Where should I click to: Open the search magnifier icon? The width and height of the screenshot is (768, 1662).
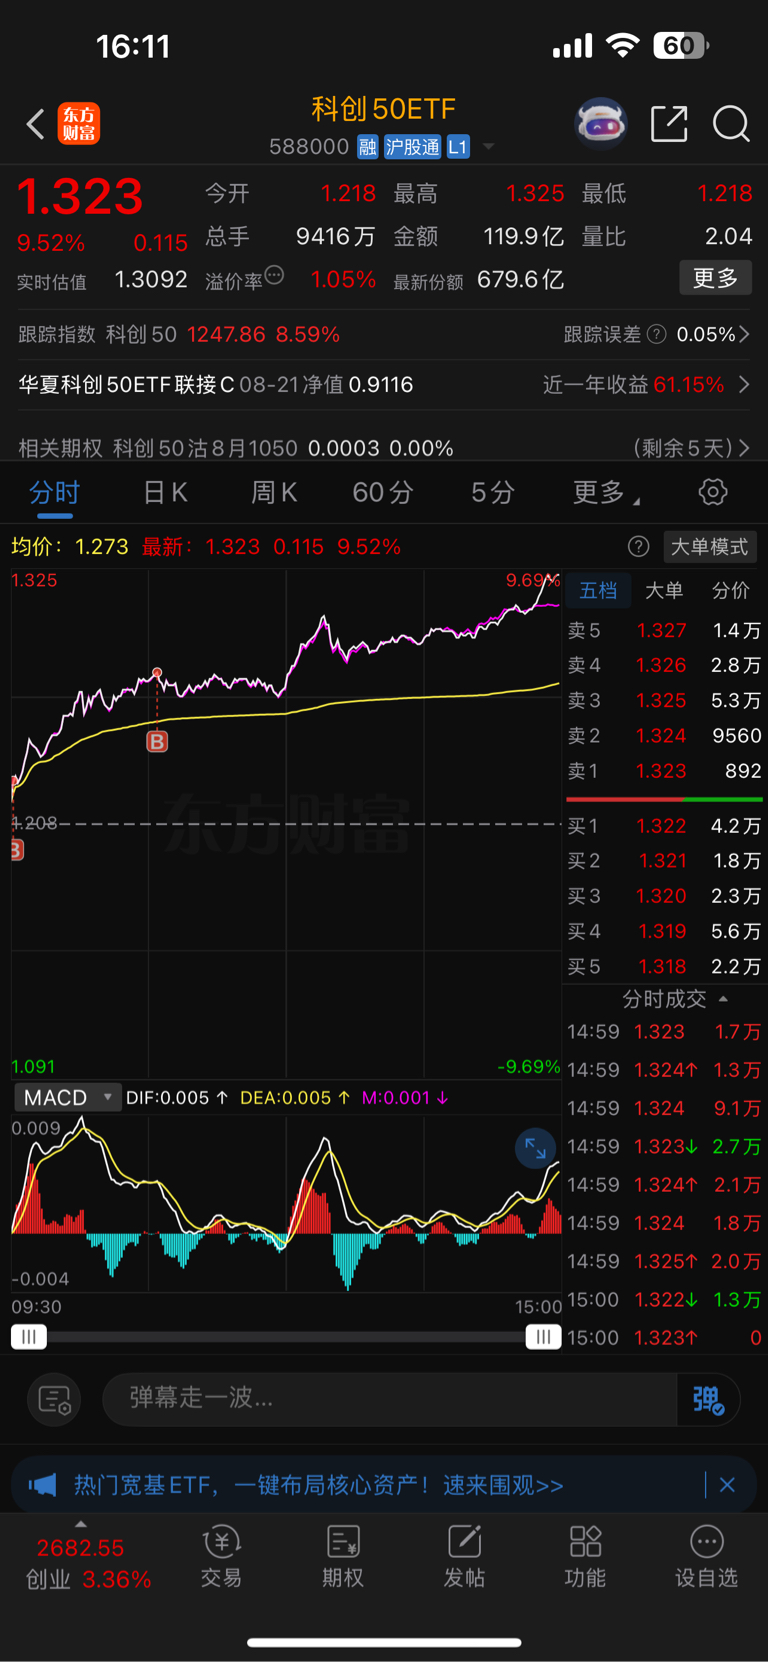[x=731, y=124]
